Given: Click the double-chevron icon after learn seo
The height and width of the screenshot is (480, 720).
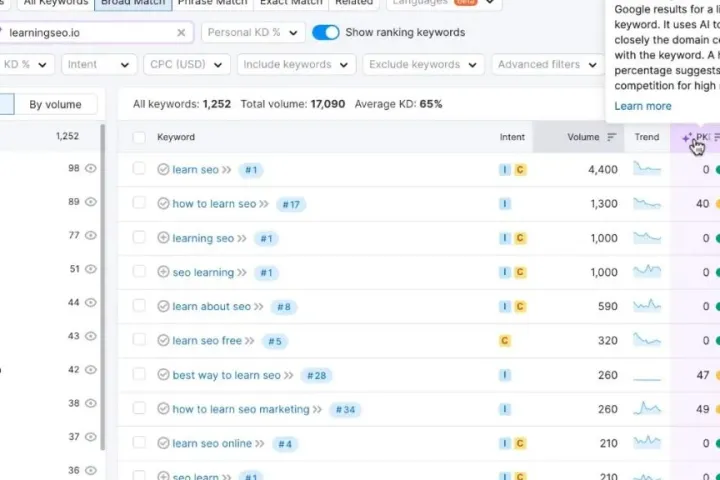Looking at the screenshot, I should click(226, 170).
